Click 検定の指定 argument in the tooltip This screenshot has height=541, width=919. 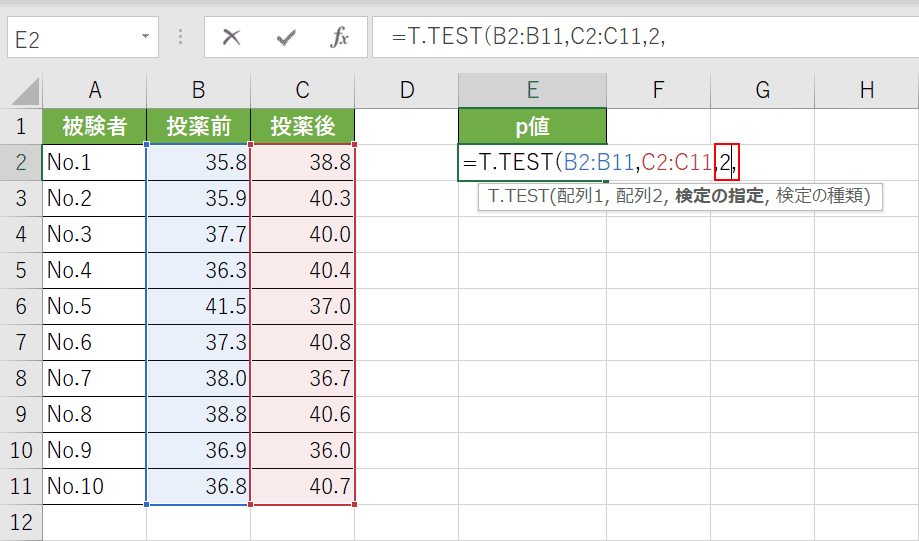[719, 196]
